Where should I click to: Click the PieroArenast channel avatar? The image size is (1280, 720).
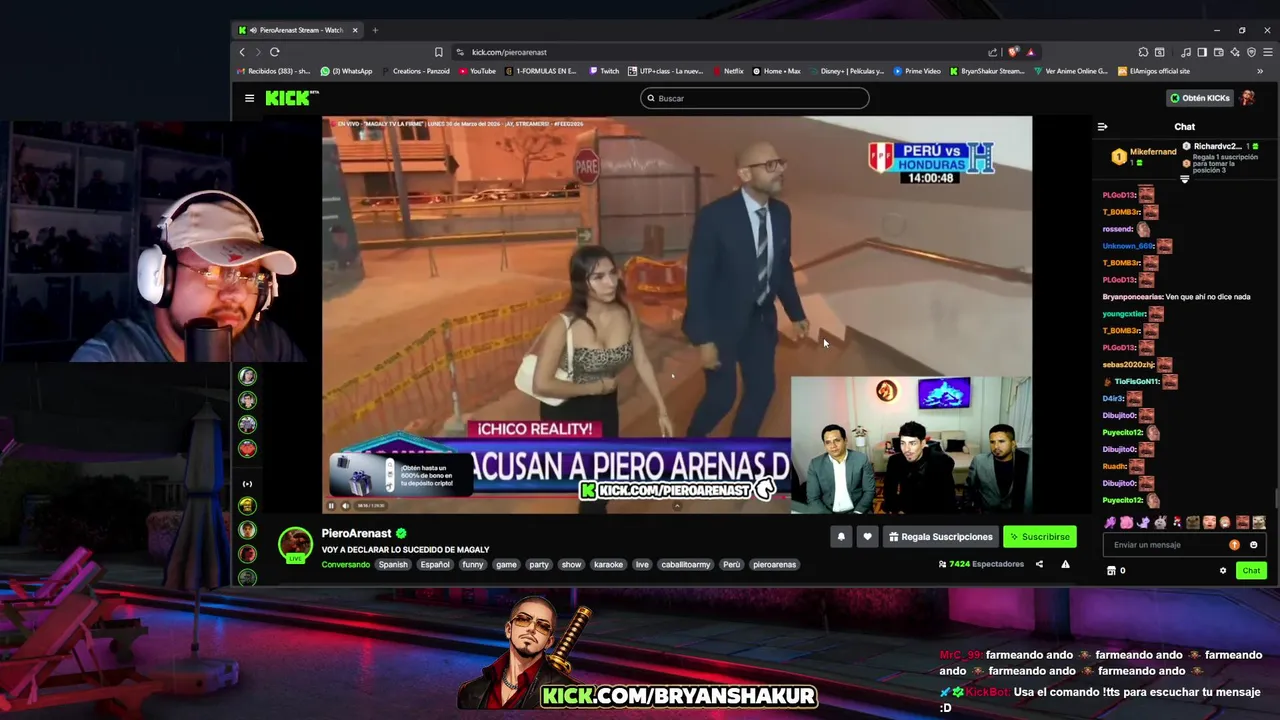(x=295, y=545)
